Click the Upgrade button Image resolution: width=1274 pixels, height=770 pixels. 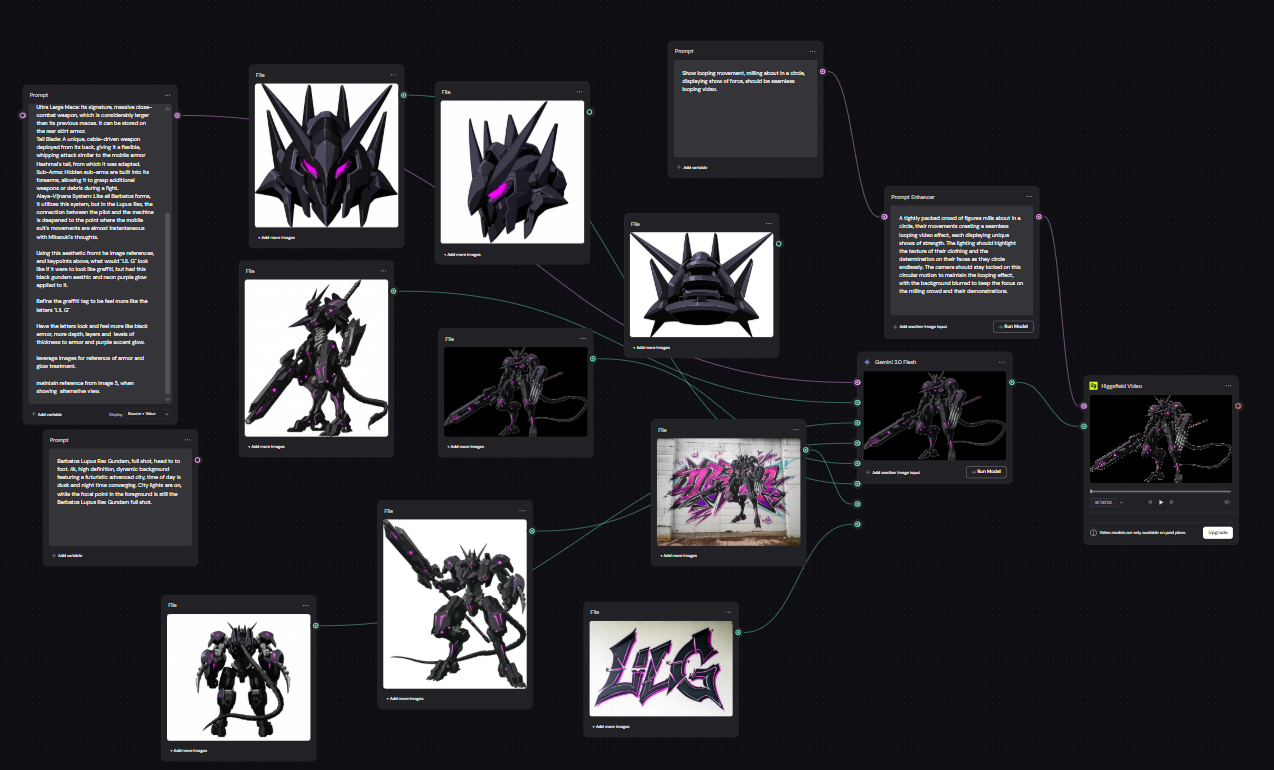[1218, 533]
